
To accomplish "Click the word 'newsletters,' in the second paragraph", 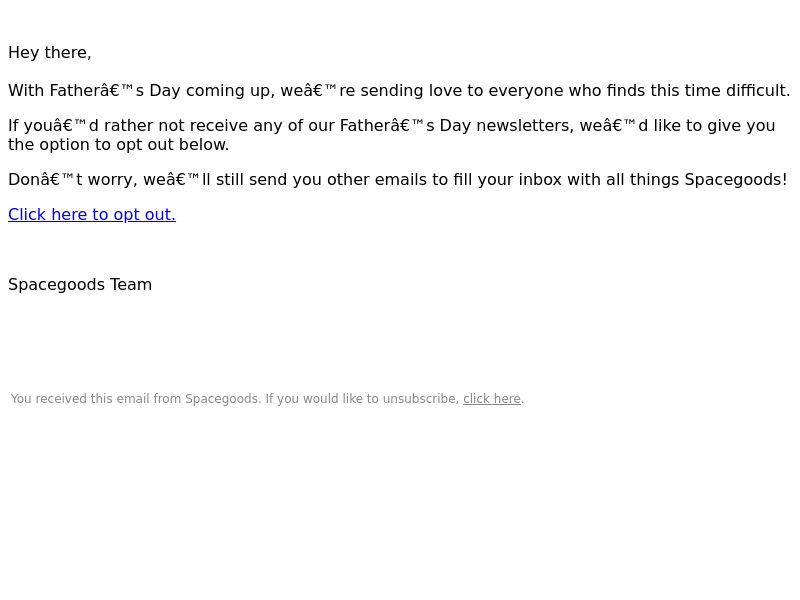I will 525,126.
